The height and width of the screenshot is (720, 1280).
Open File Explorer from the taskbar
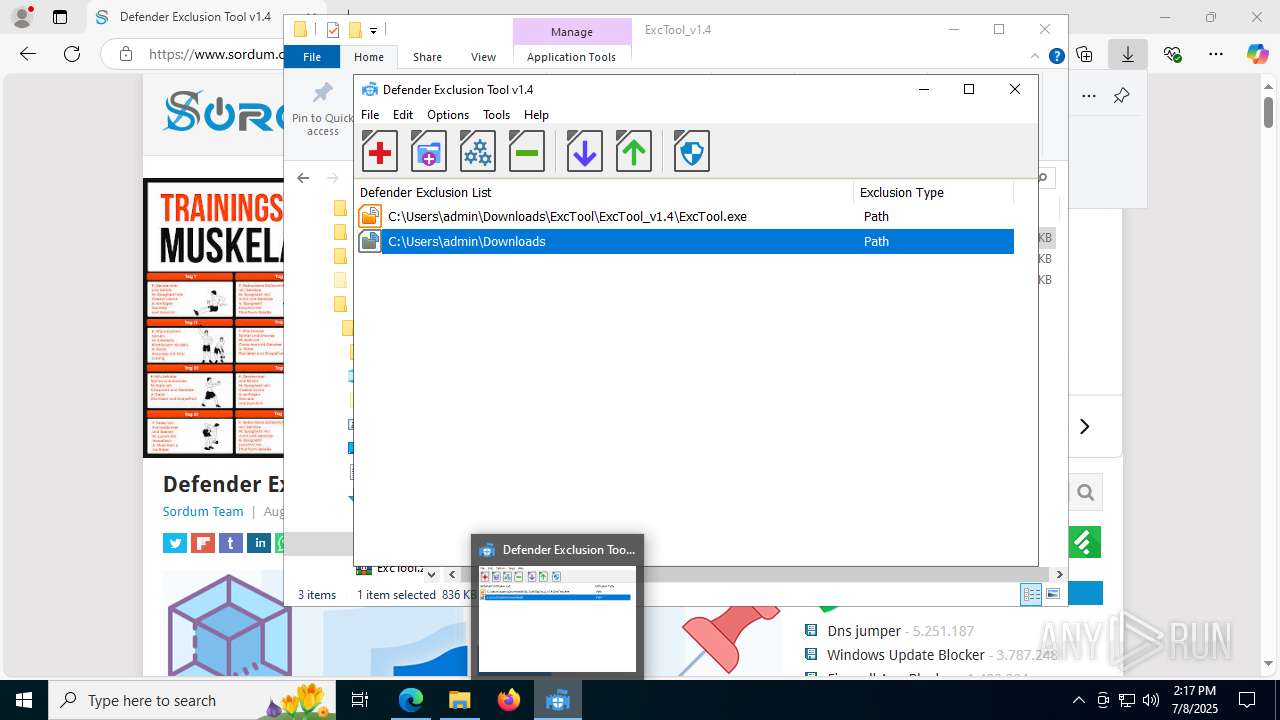460,700
